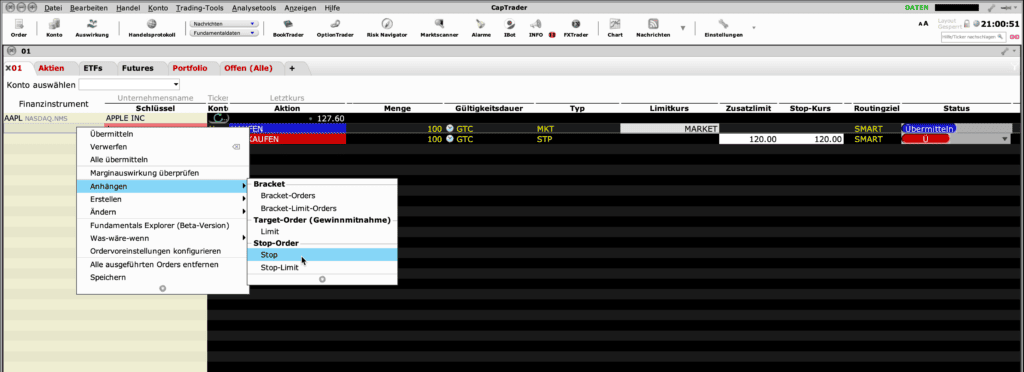Launch BookTrader from the toolbar

(x=288, y=28)
